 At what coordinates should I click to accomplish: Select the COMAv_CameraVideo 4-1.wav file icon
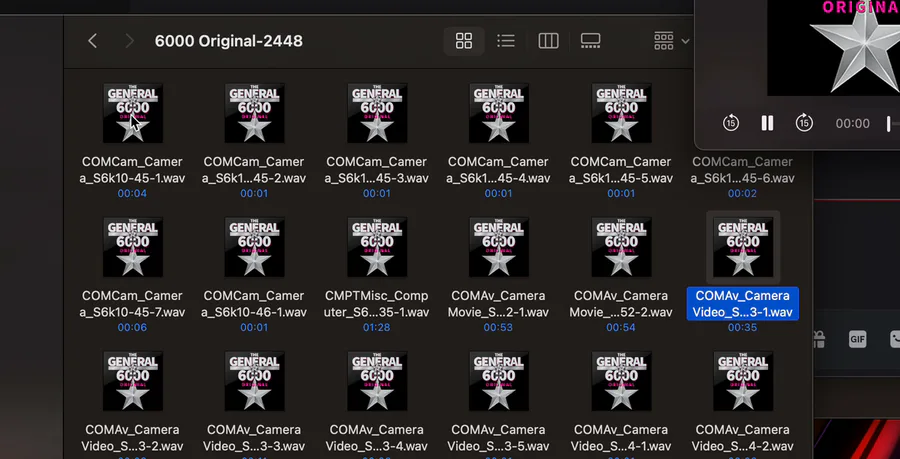pos(621,381)
